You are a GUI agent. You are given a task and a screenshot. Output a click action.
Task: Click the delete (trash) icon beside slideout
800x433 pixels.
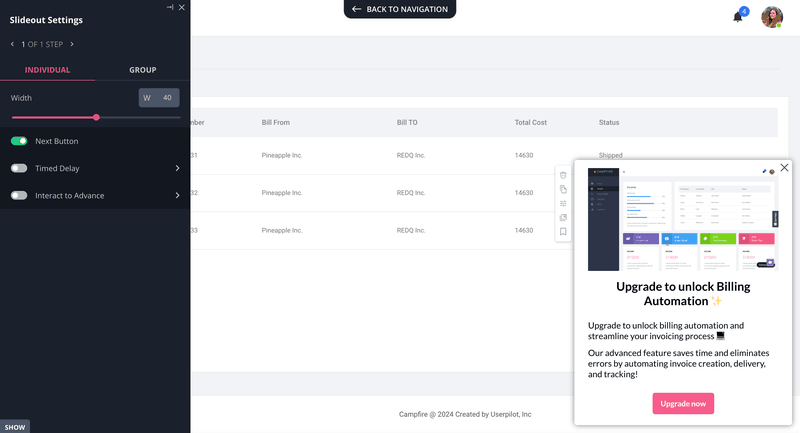click(x=563, y=175)
